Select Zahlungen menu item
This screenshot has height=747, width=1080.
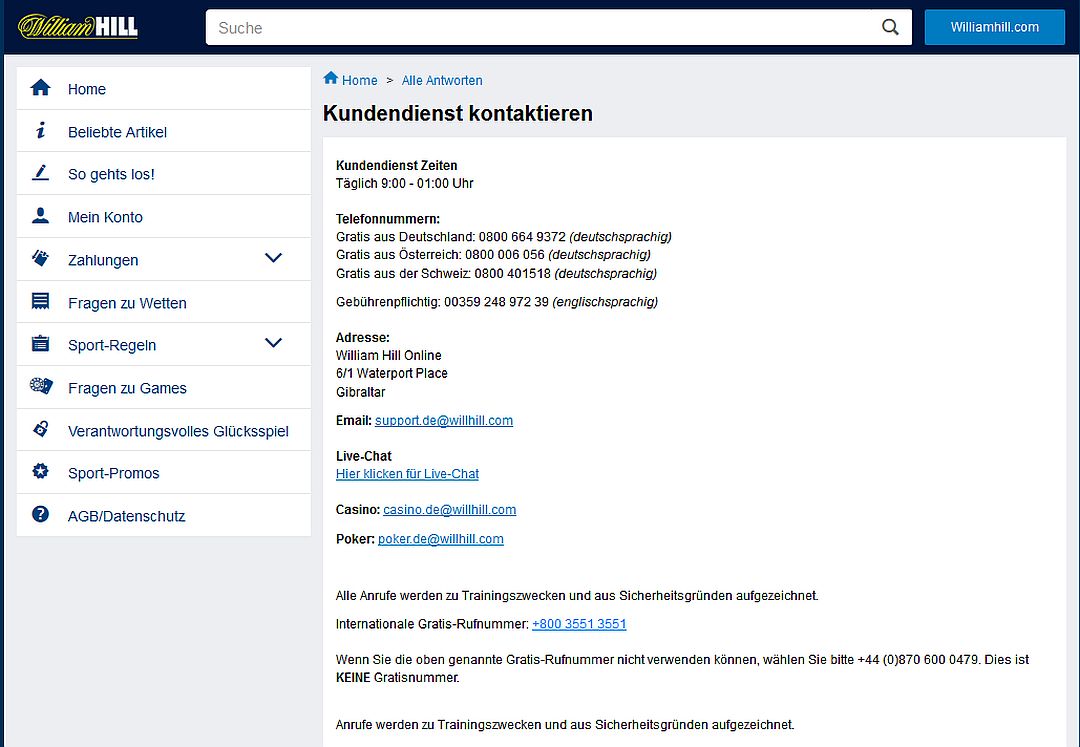164,259
